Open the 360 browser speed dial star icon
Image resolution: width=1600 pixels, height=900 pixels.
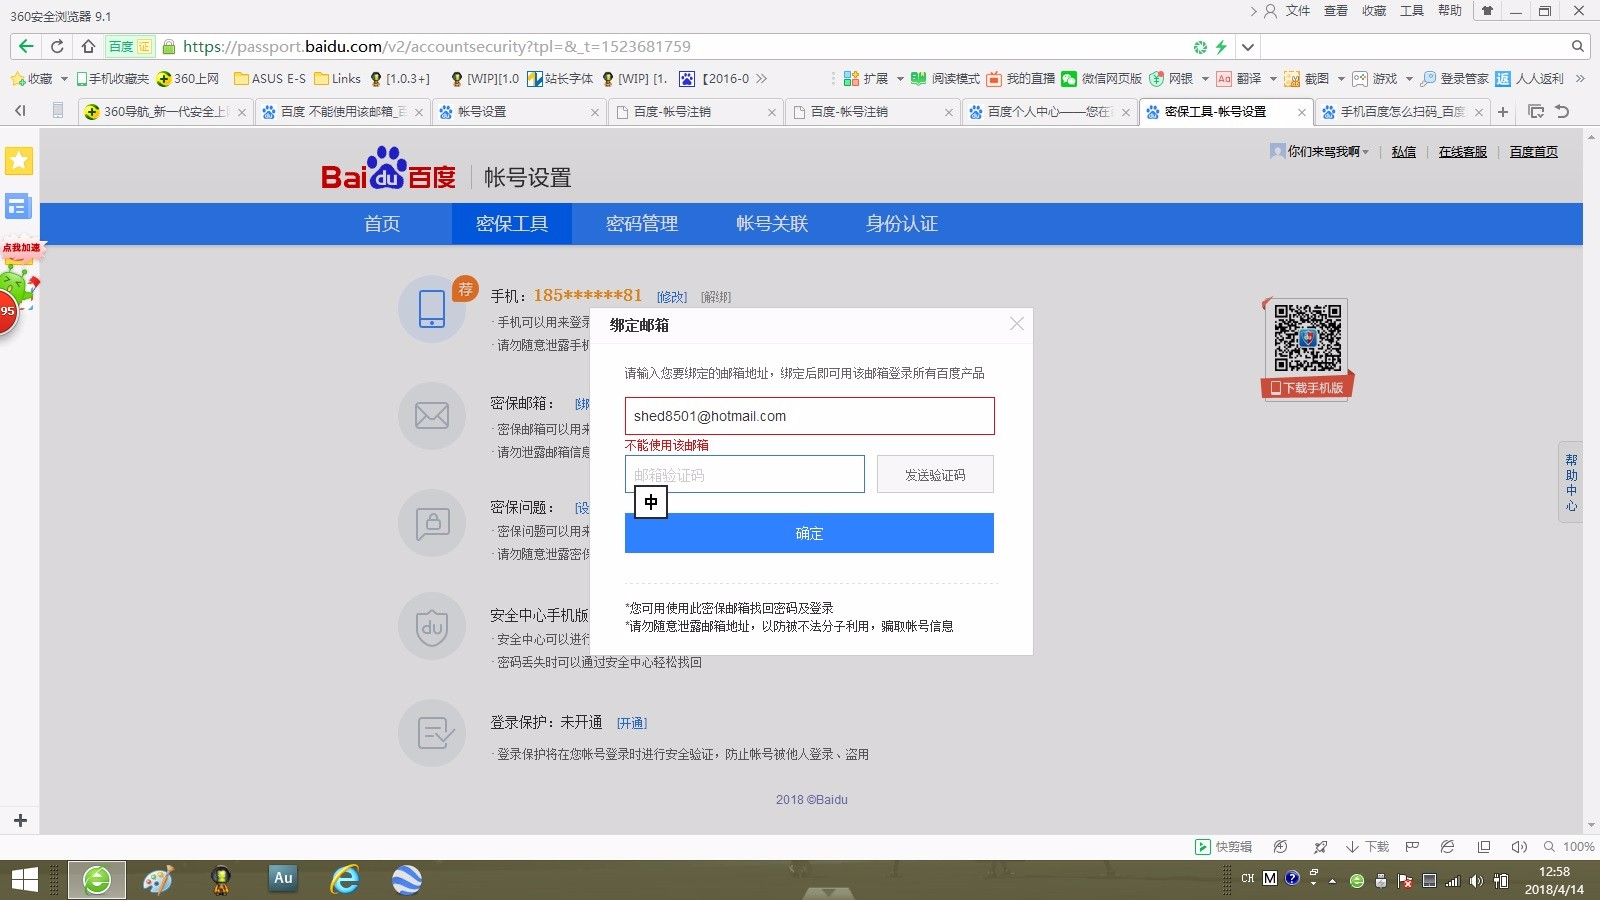click(x=18, y=160)
